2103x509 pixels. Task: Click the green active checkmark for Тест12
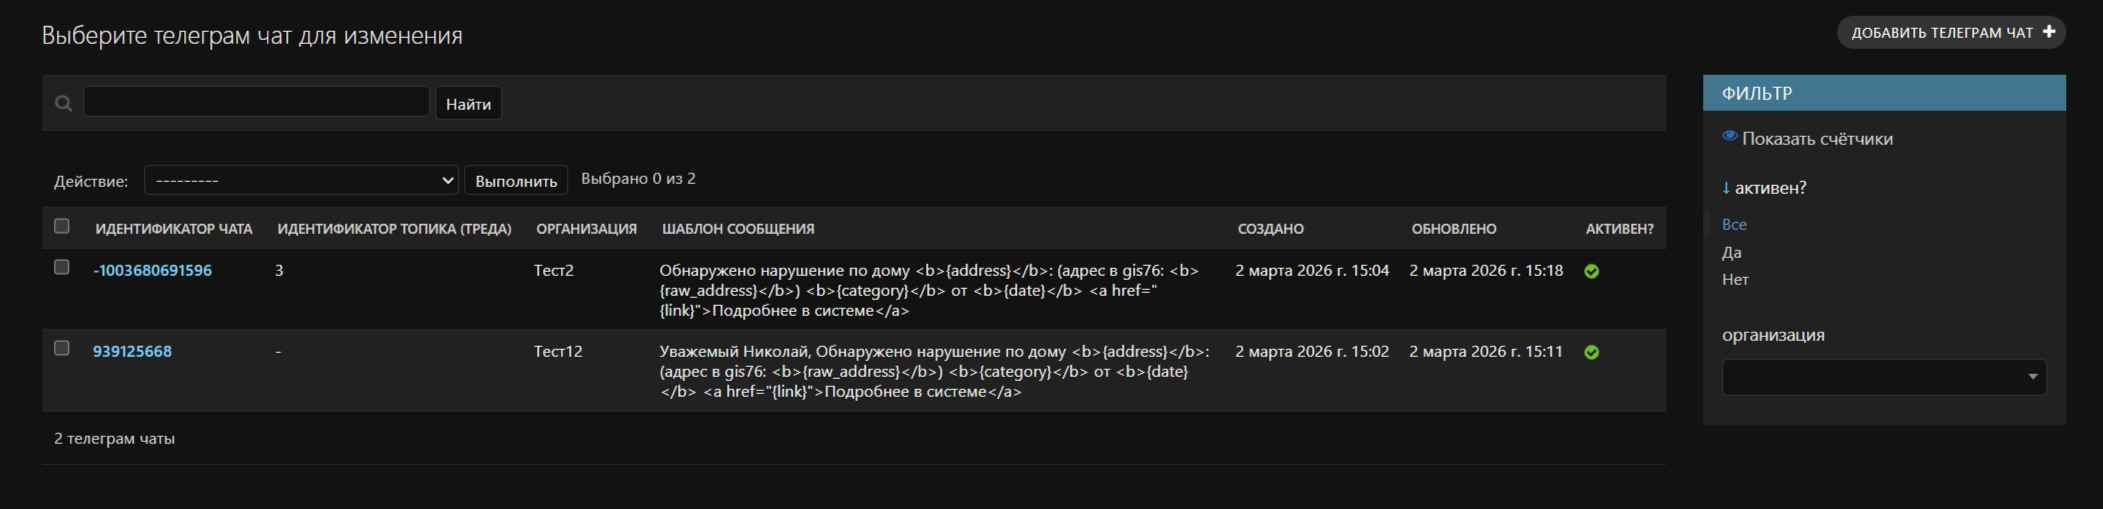1591,352
